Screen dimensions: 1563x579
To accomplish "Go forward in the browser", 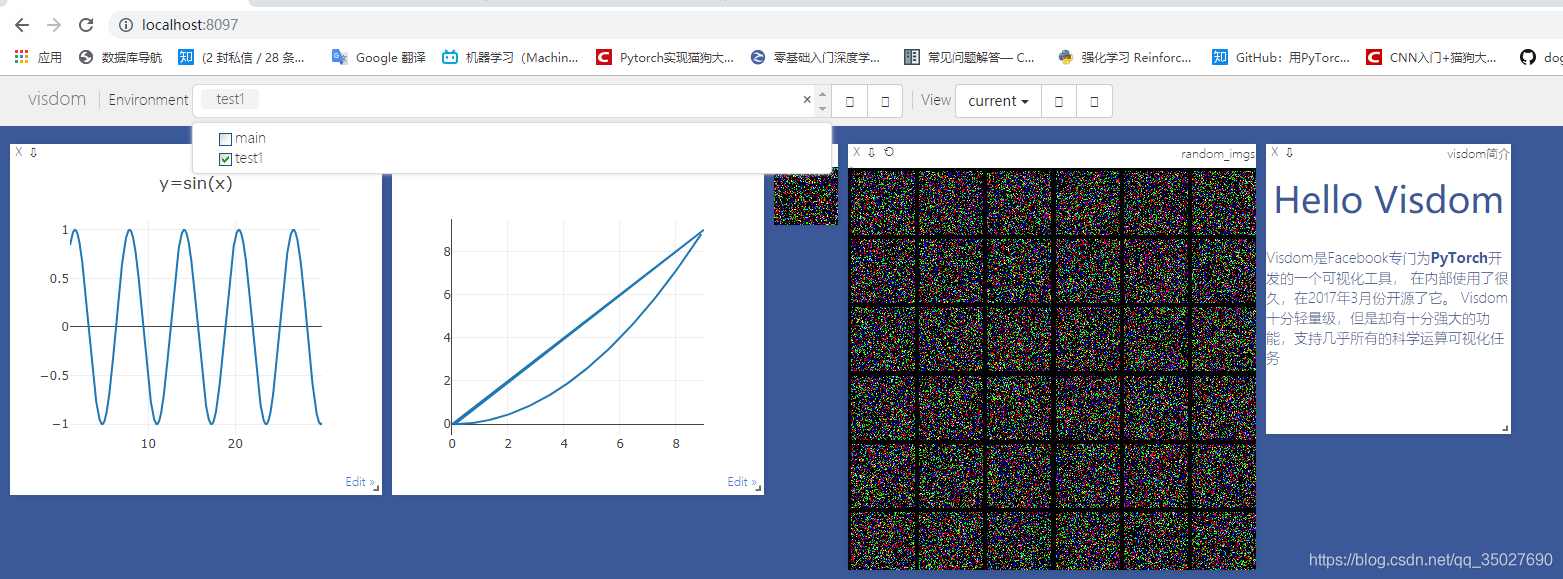I will pyautogui.click(x=54, y=25).
